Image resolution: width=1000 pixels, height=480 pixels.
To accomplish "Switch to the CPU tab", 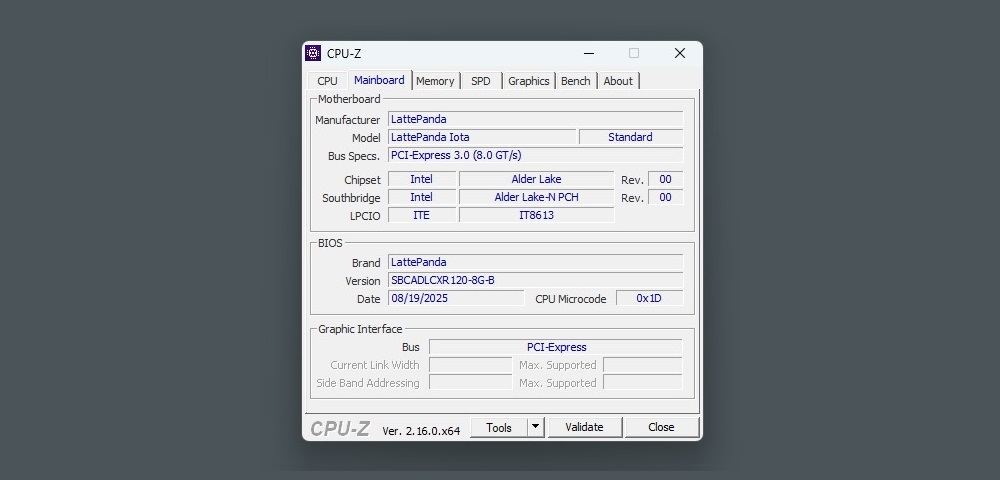I will pos(327,81).
